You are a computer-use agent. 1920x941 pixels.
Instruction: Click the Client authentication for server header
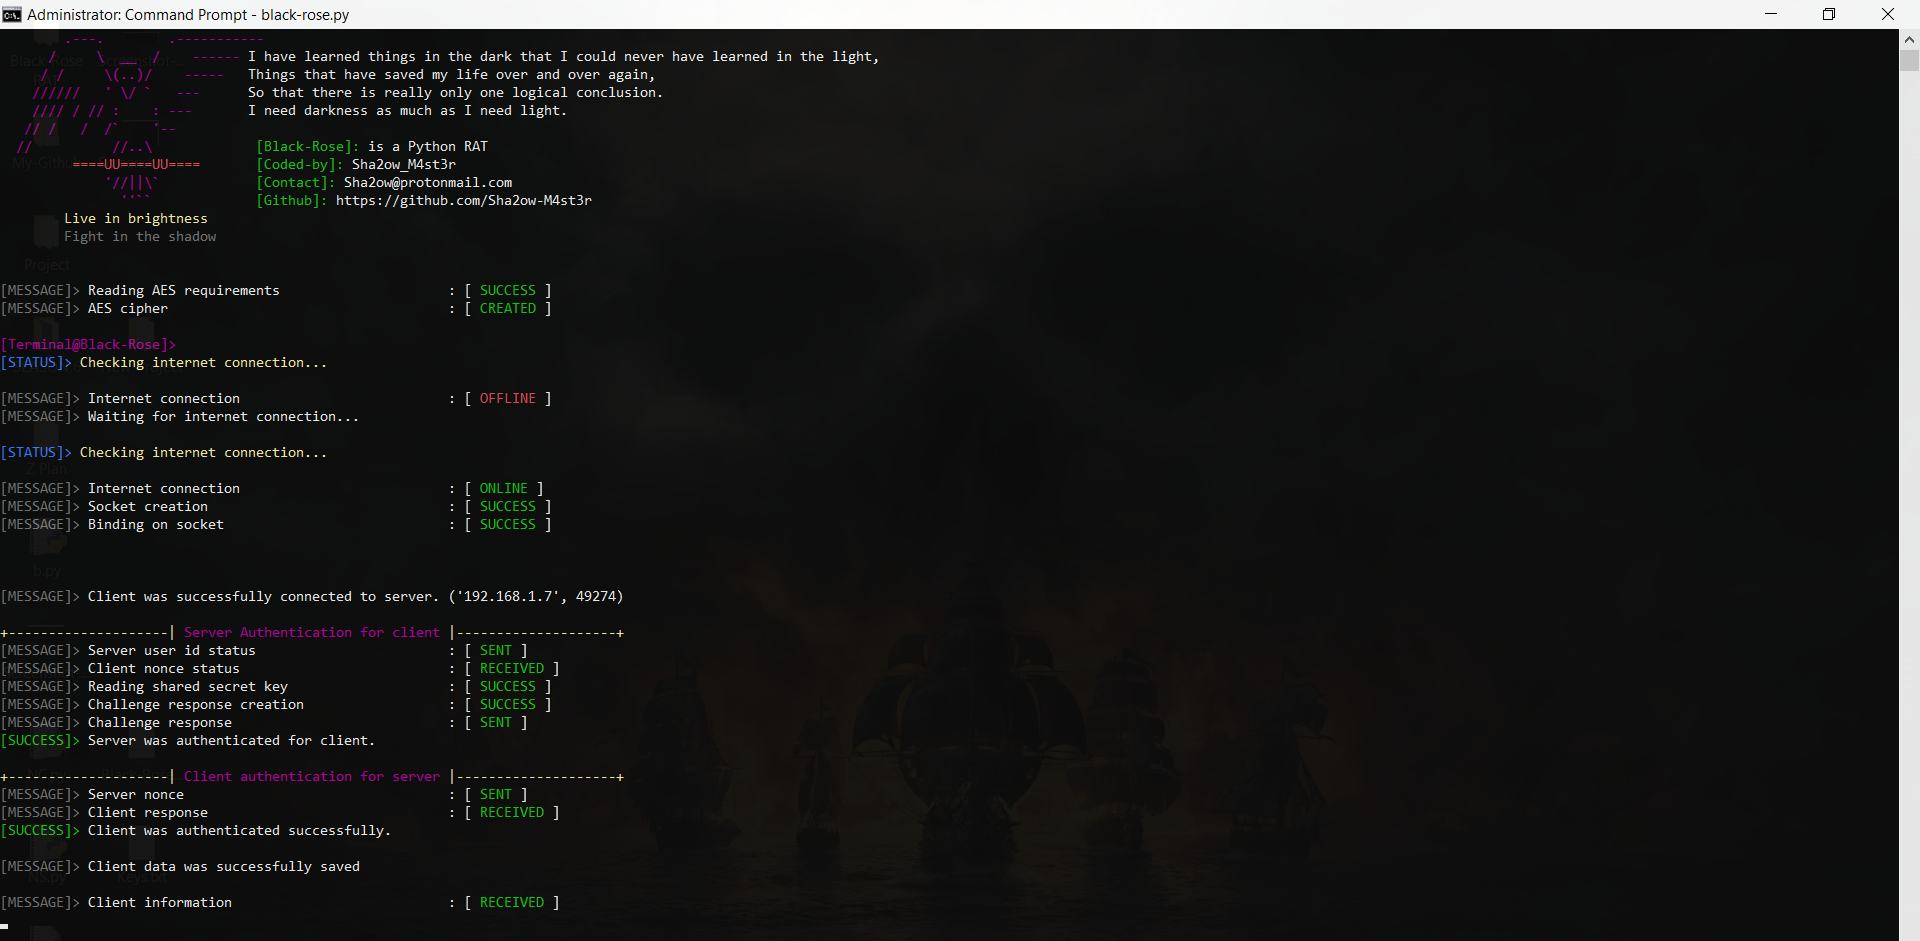tap(311, 776)
